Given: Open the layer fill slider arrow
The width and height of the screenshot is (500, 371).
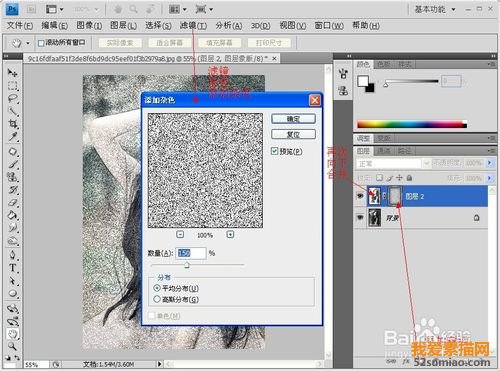Looking at the screenshot, I should click(489, 178).
